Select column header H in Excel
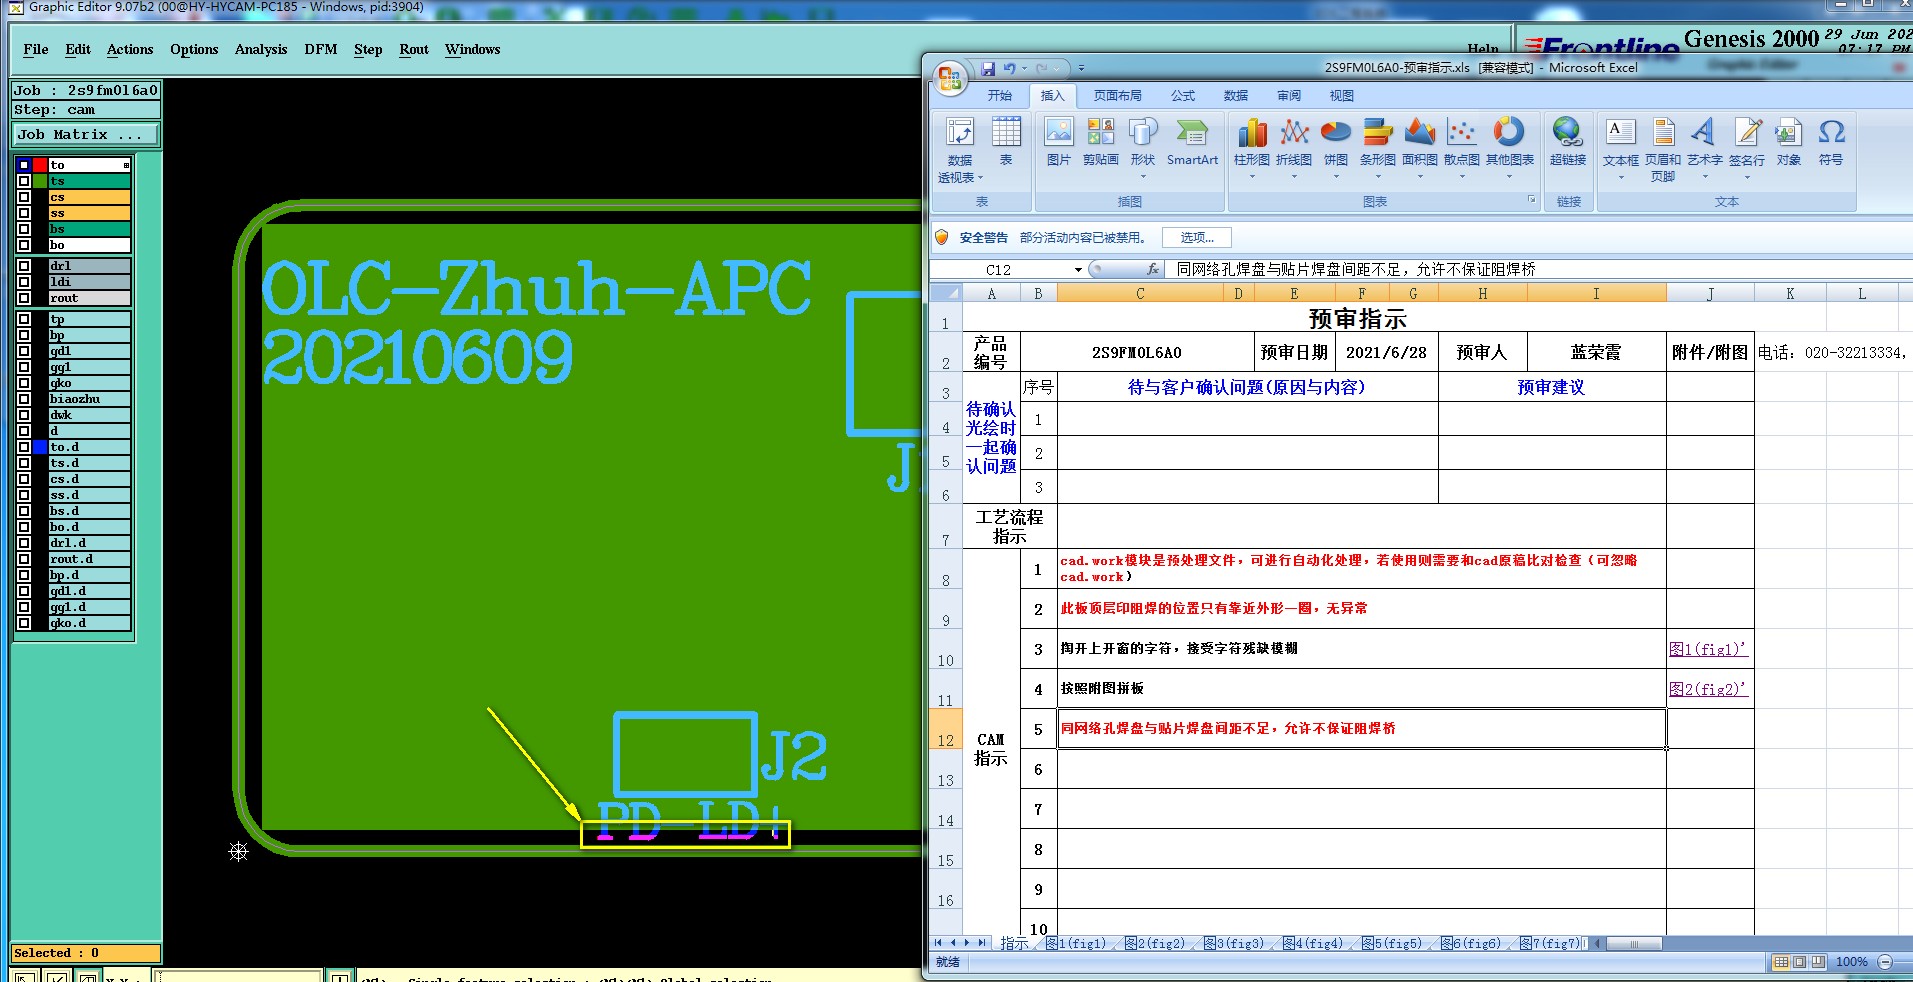The image size is (1913, 982). (x=1482, y=293)
